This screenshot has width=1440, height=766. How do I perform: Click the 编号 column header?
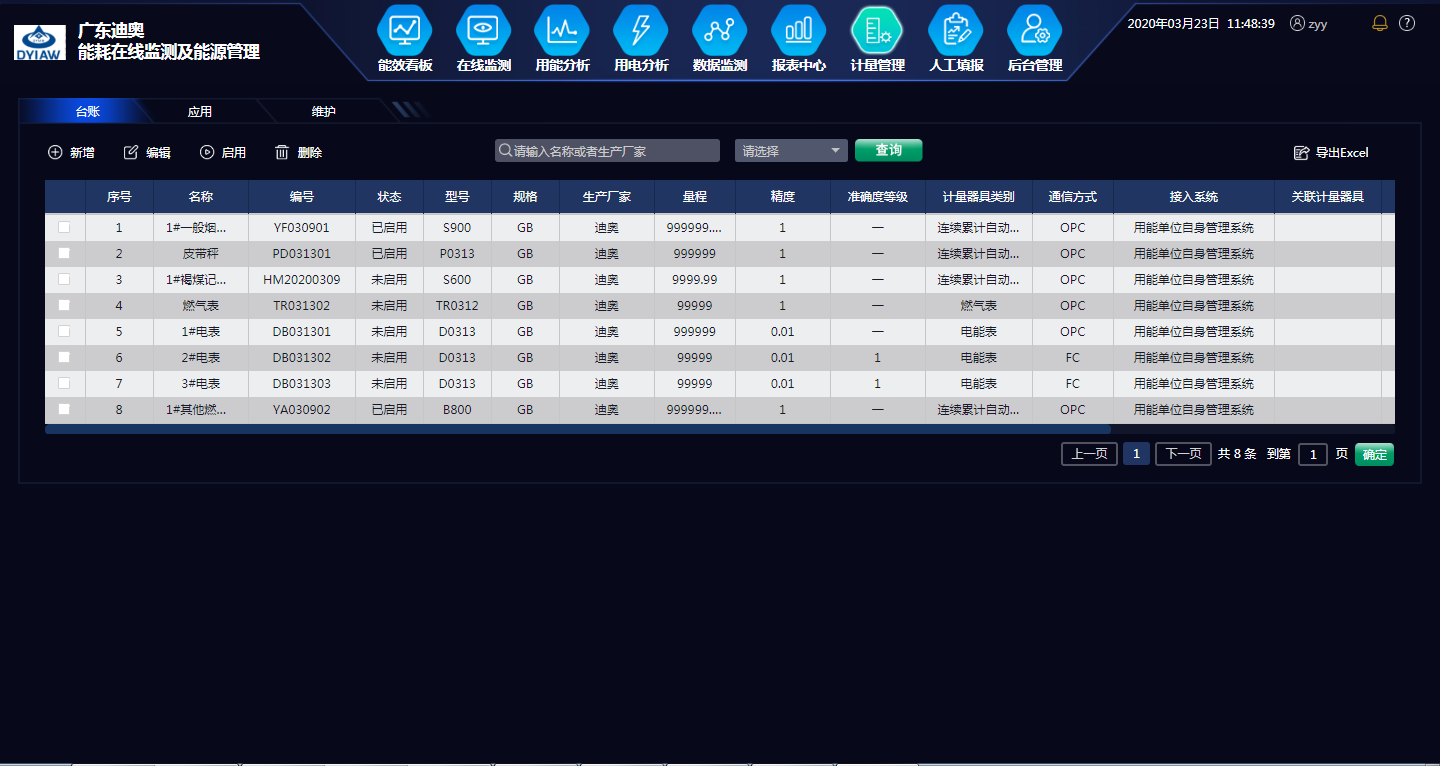pos(302,197)
